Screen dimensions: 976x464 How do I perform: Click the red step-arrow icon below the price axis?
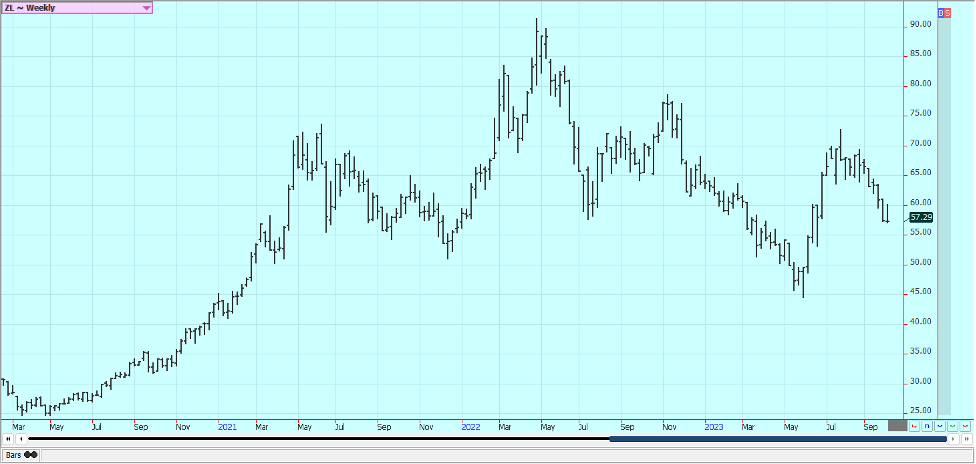tap(914, 426)
